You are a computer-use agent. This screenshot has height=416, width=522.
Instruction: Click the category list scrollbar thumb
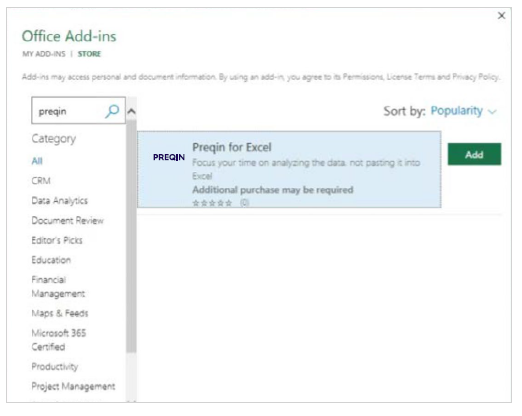point(131,235)
